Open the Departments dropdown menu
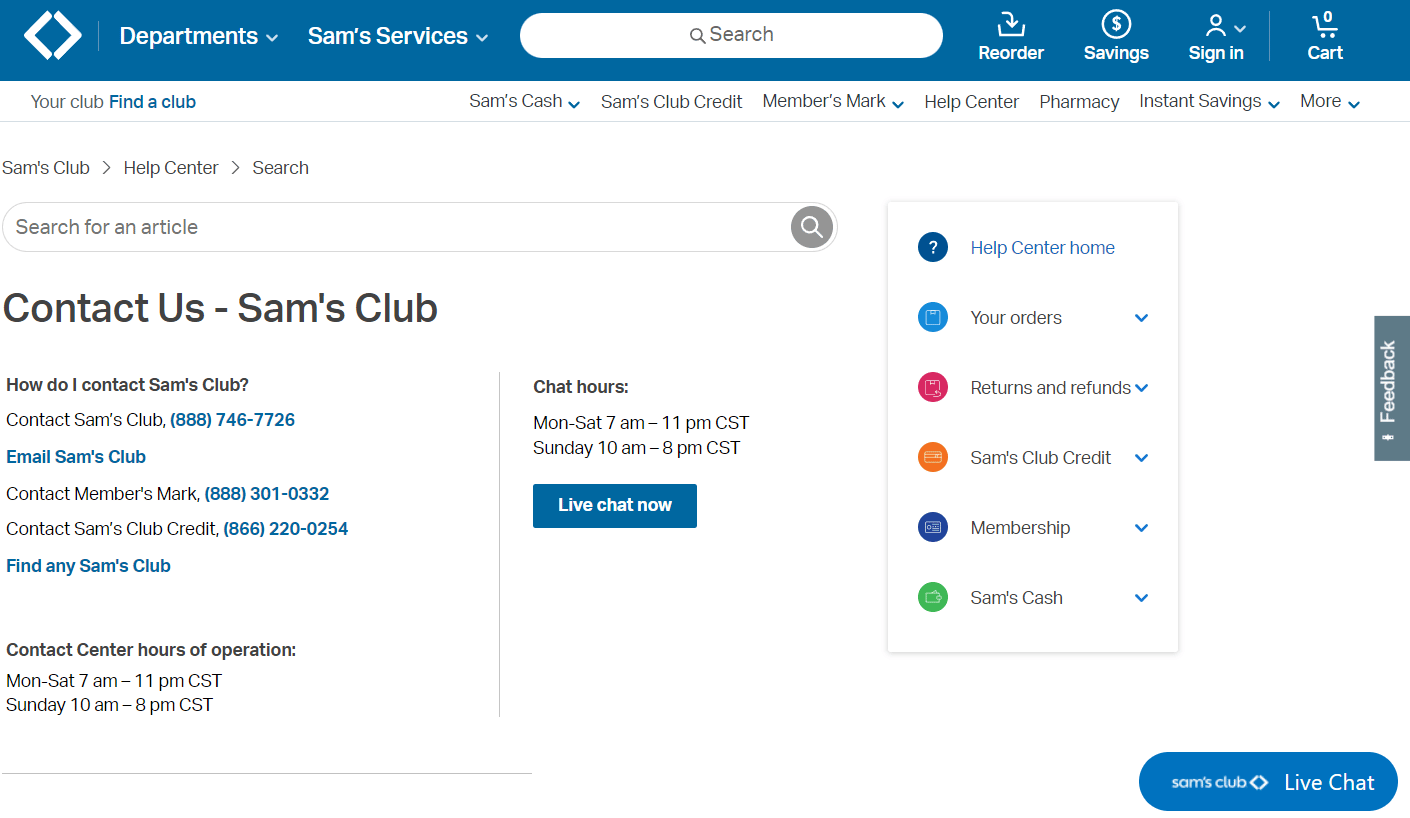This screenshot has width=1410, height=818. 199,36
